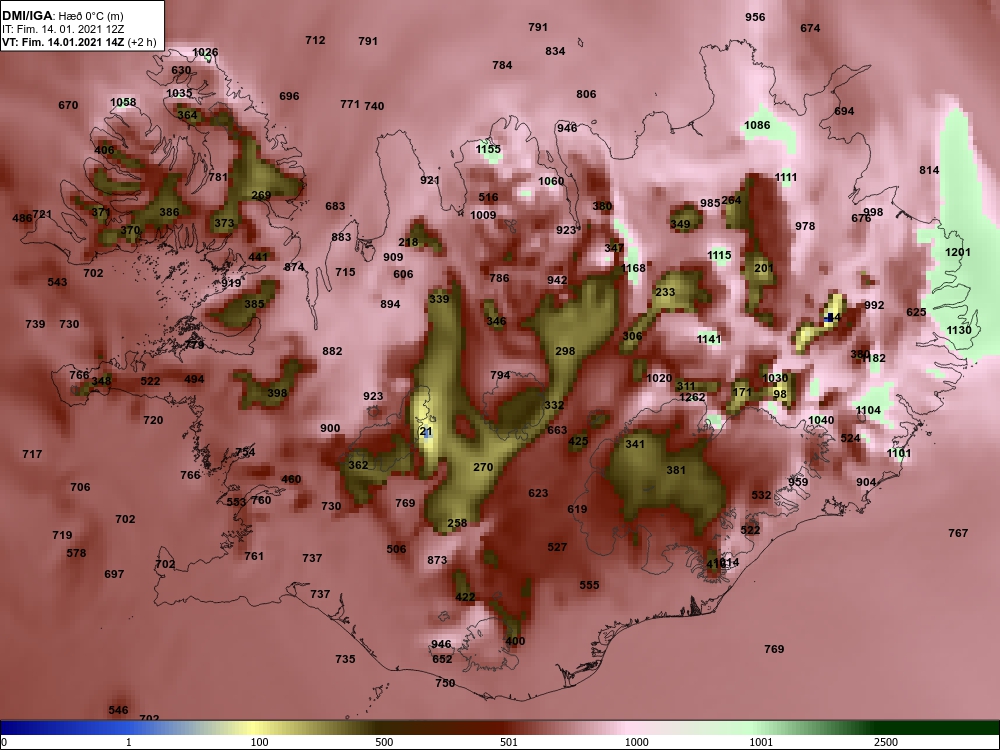This screenshot has width=1000, height=750.
Task: Select the 543 value
Action: coord(57,282)
